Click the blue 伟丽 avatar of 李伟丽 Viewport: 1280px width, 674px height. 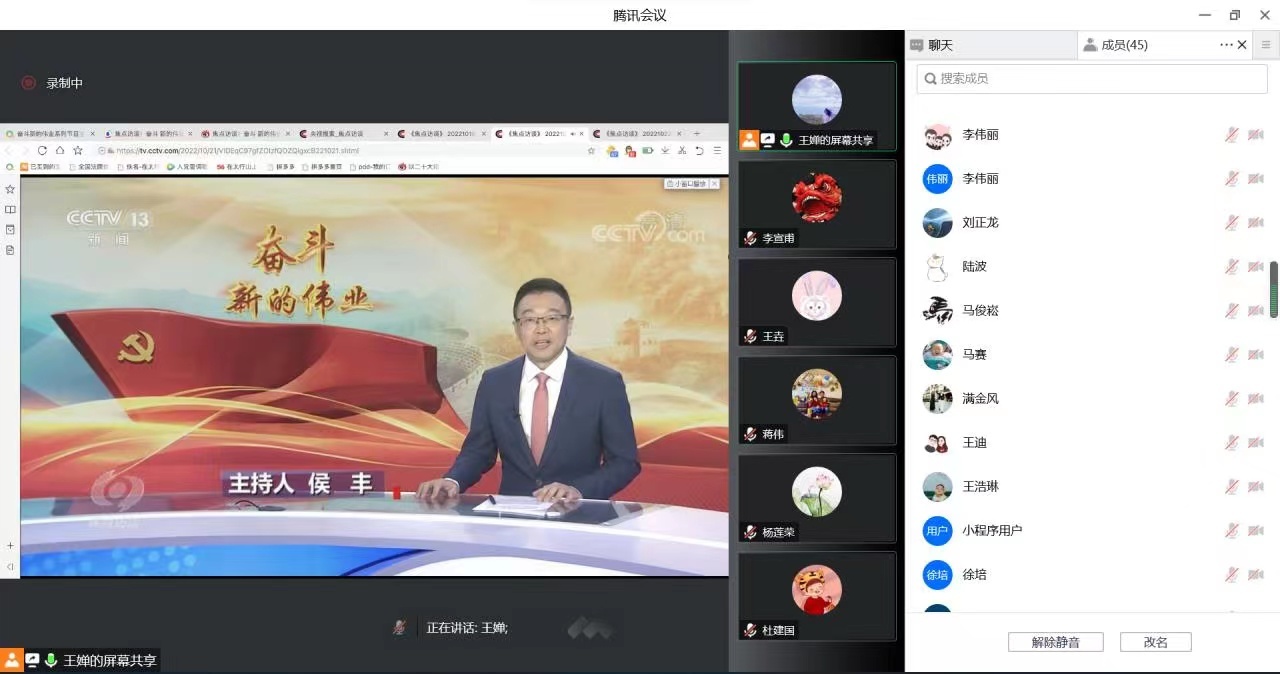click(937, 179)
